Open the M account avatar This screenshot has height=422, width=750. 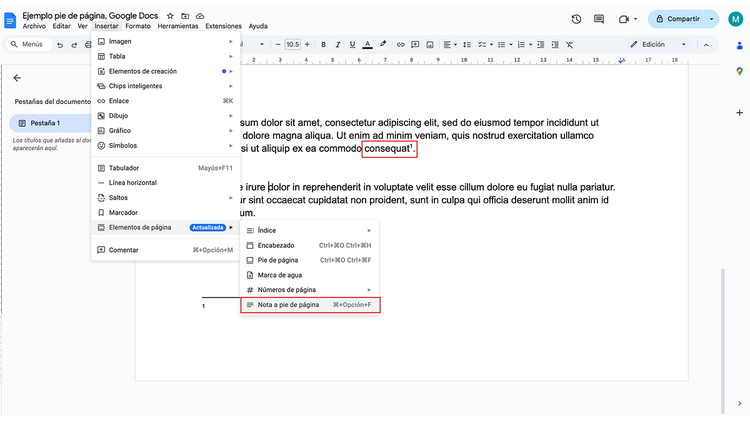[x=735, y=19]
